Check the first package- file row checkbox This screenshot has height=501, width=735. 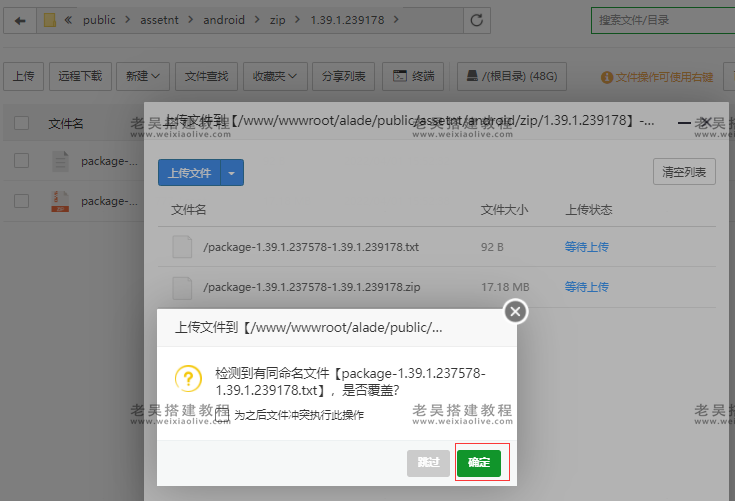(x=22, y=161)
